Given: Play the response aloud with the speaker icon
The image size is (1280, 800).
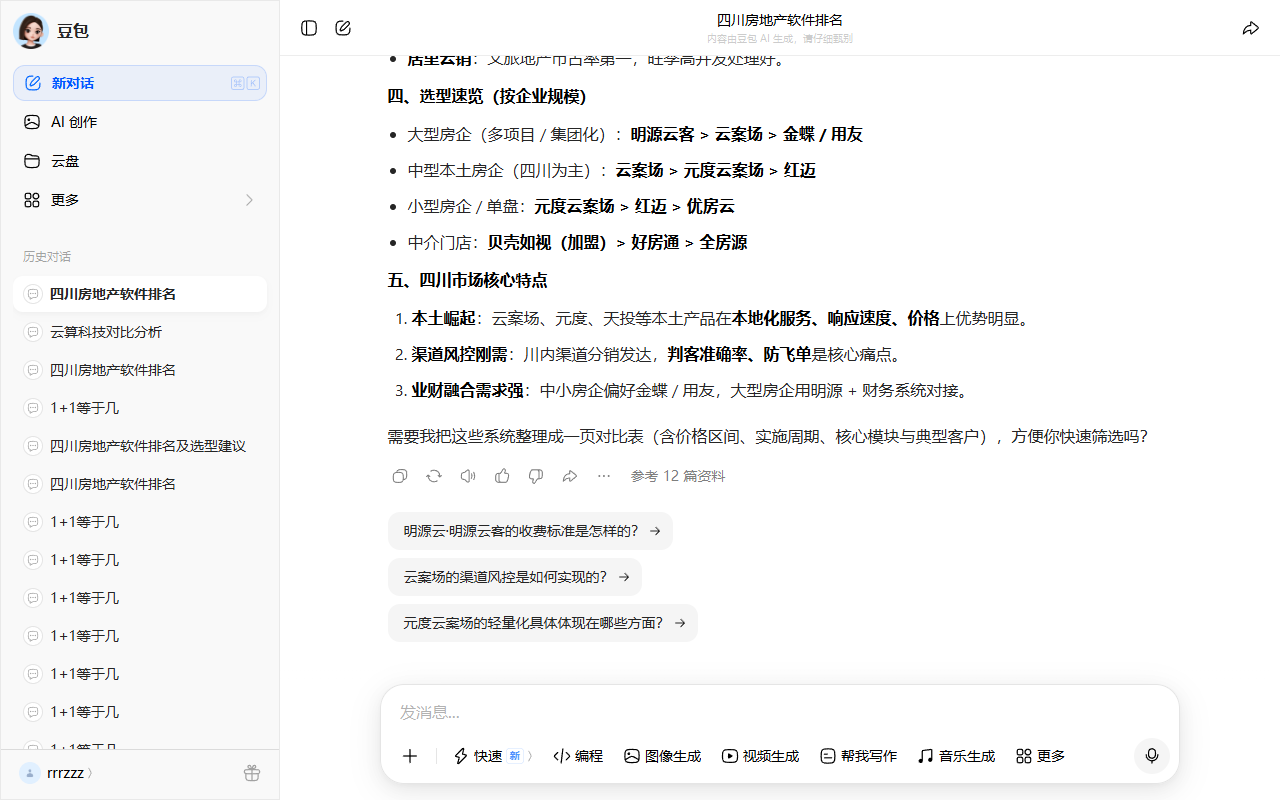Looking at the screenshot, I should (468, 476).
